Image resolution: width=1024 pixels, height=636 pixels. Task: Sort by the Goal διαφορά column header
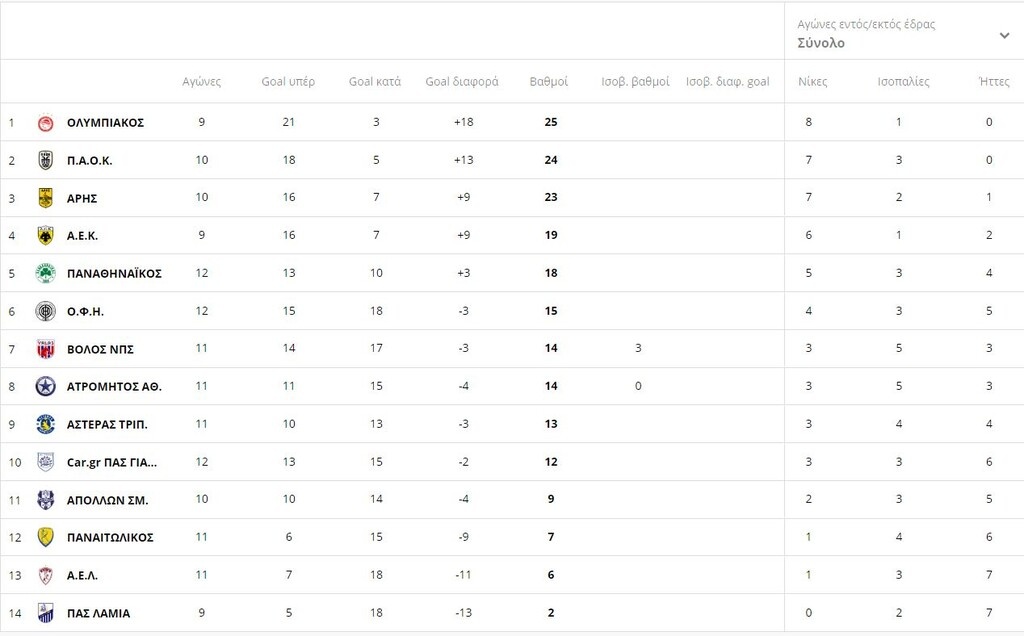click(462, 82)
